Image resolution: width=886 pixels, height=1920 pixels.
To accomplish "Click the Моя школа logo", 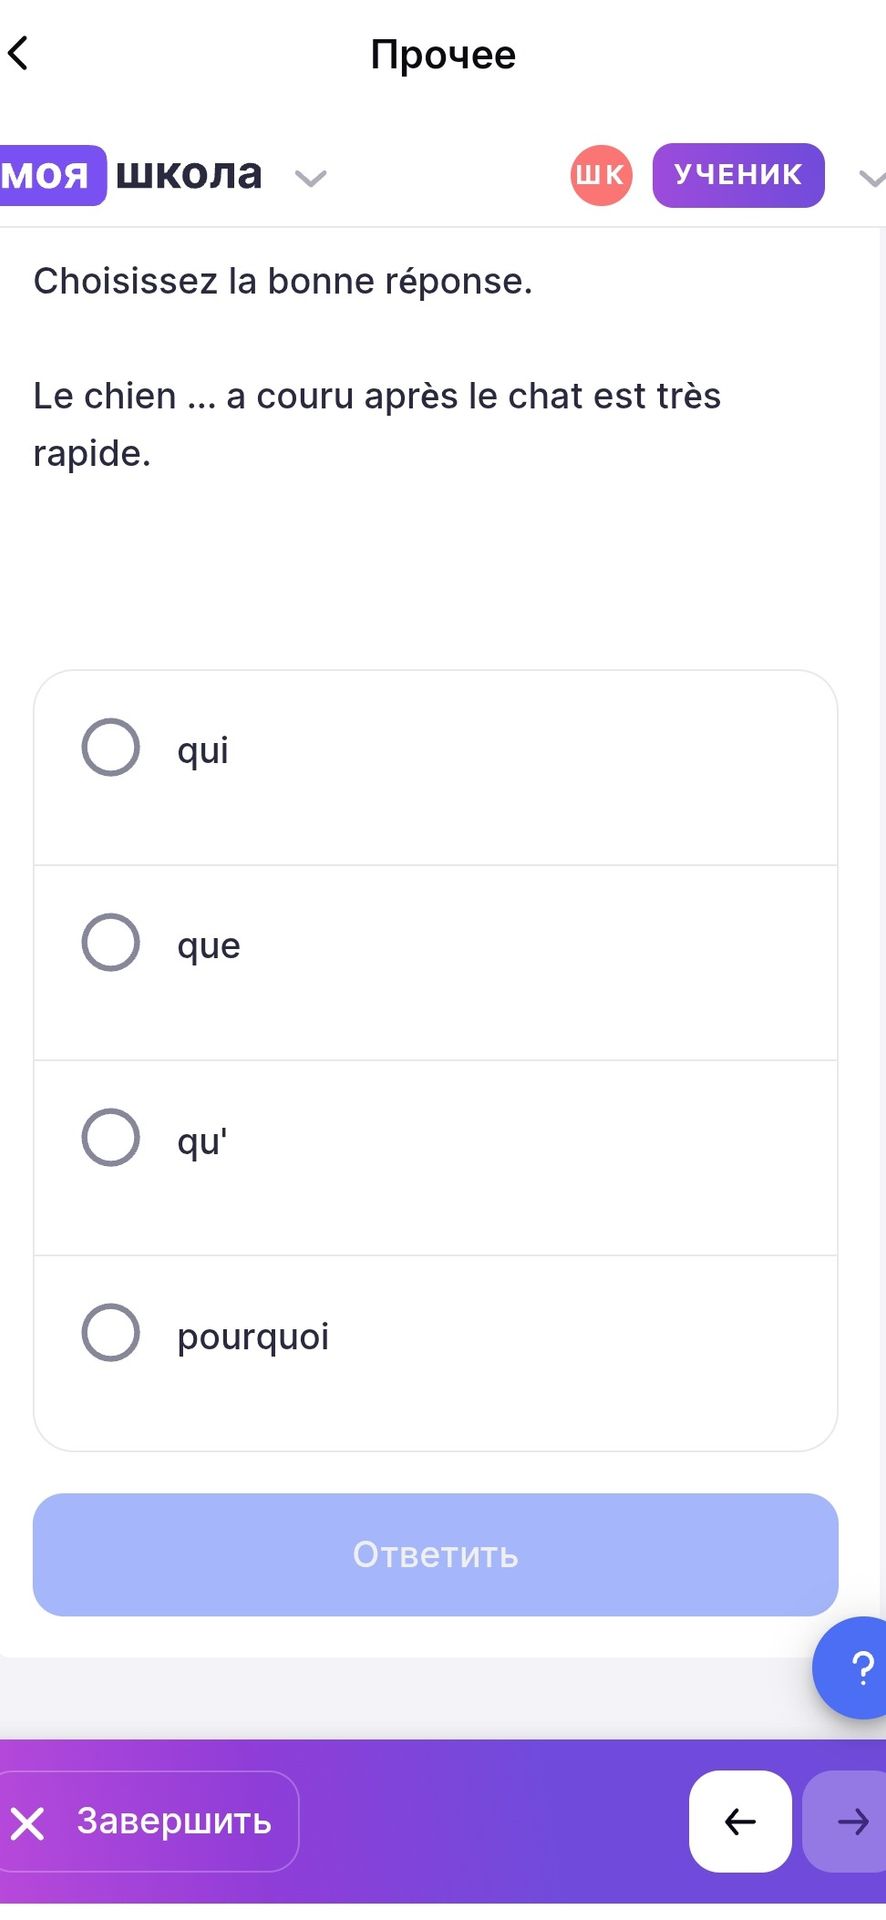I will pos(131,175).
